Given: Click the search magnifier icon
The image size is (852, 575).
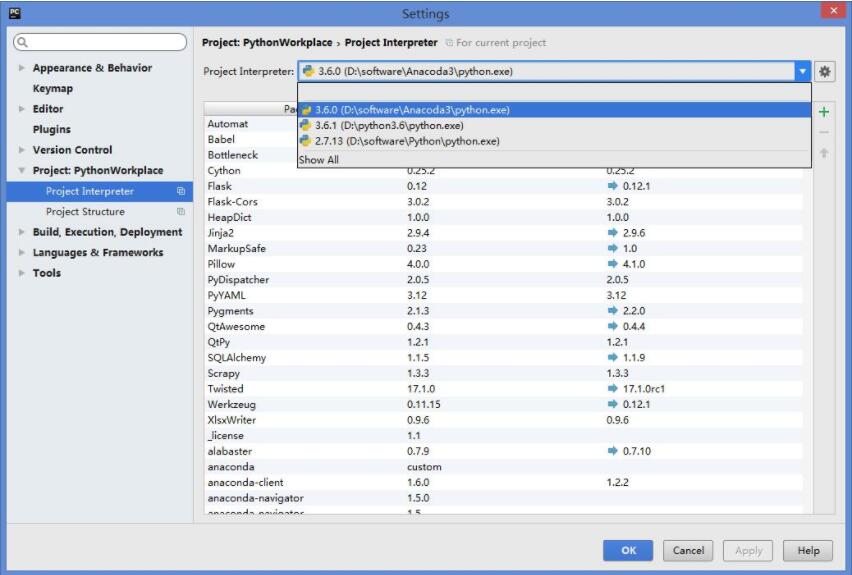Looking at the screenshot, I should point(22,42).
